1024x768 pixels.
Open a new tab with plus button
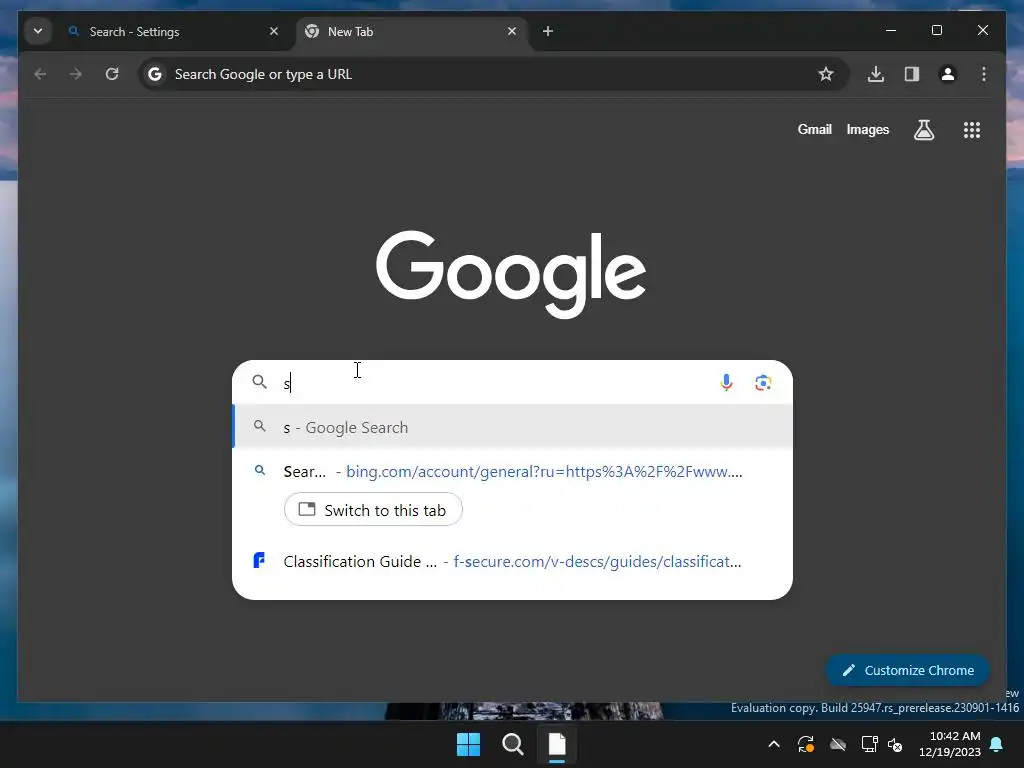coord(548,31)
